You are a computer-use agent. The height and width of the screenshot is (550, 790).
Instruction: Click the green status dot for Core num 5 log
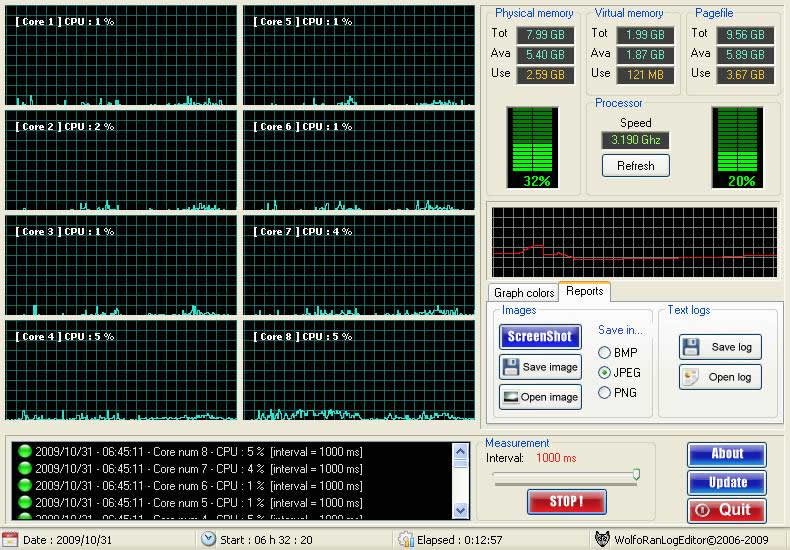click(x=24, y=502)
